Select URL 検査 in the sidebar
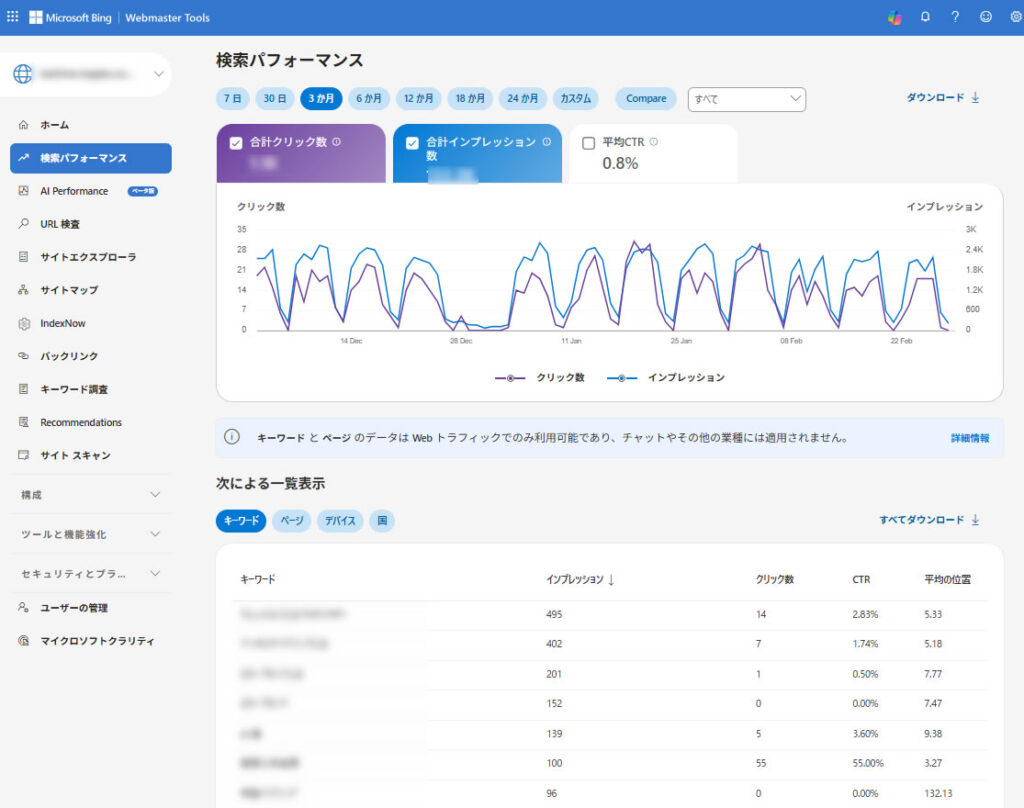Screen dimensions: 1024x808 pyautogui.click(x=62, y=223)
